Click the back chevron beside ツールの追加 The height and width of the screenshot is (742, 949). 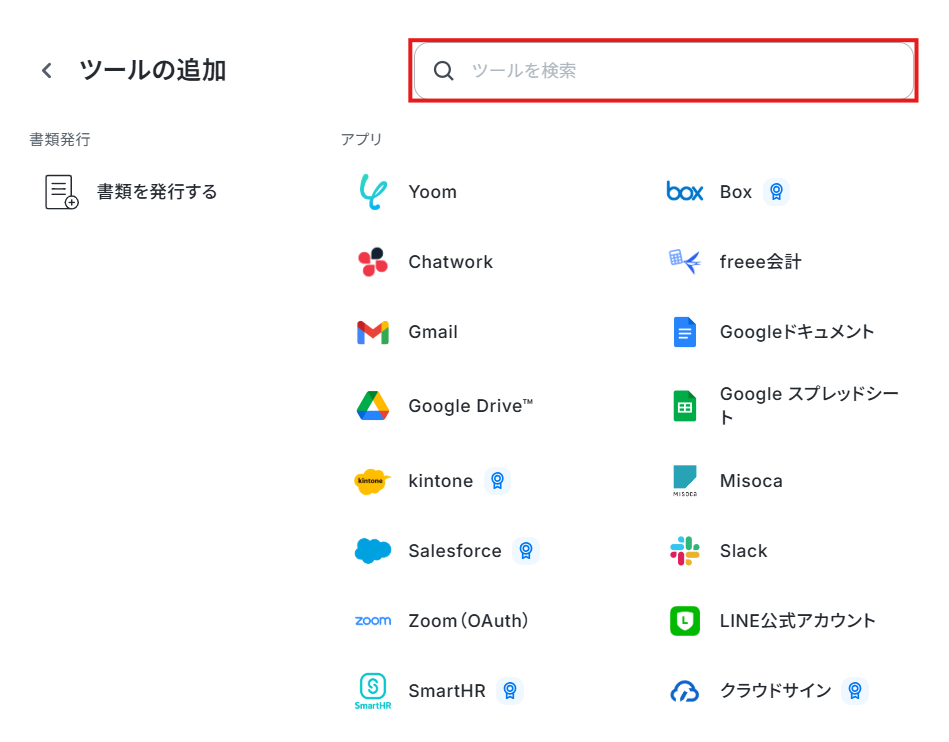tap(47, 71)
